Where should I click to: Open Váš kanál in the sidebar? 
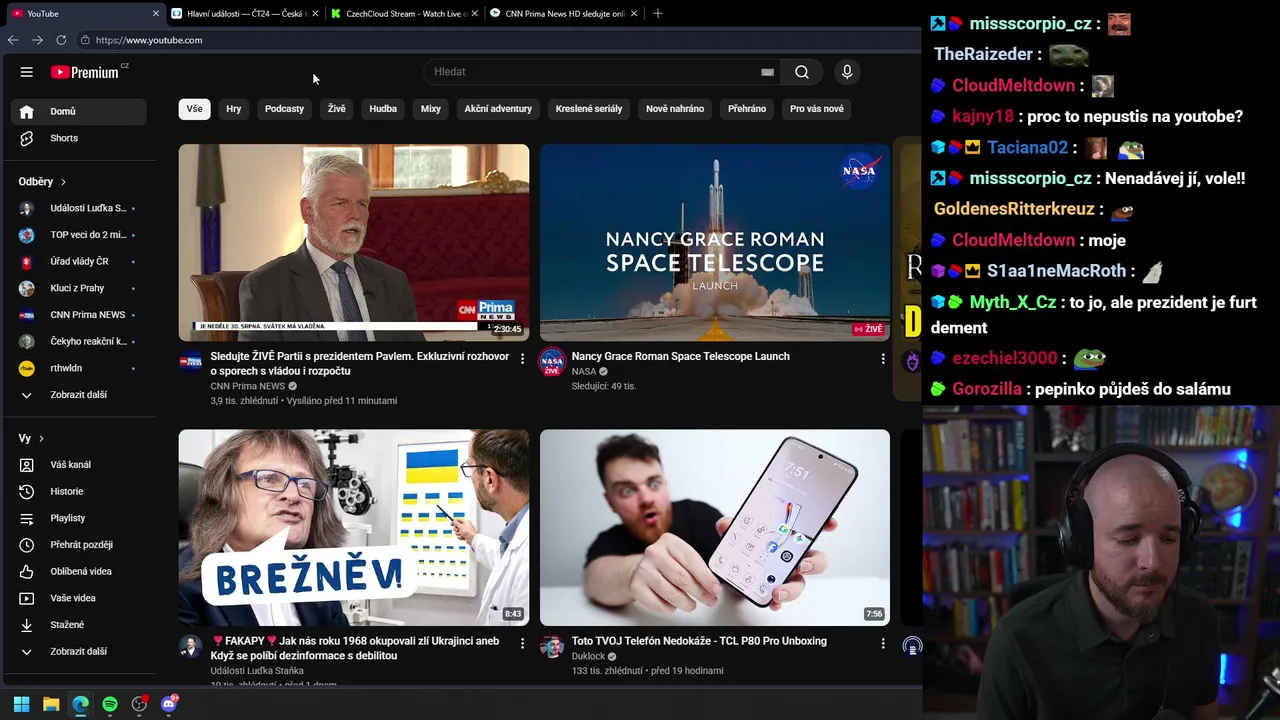(79, 465)
